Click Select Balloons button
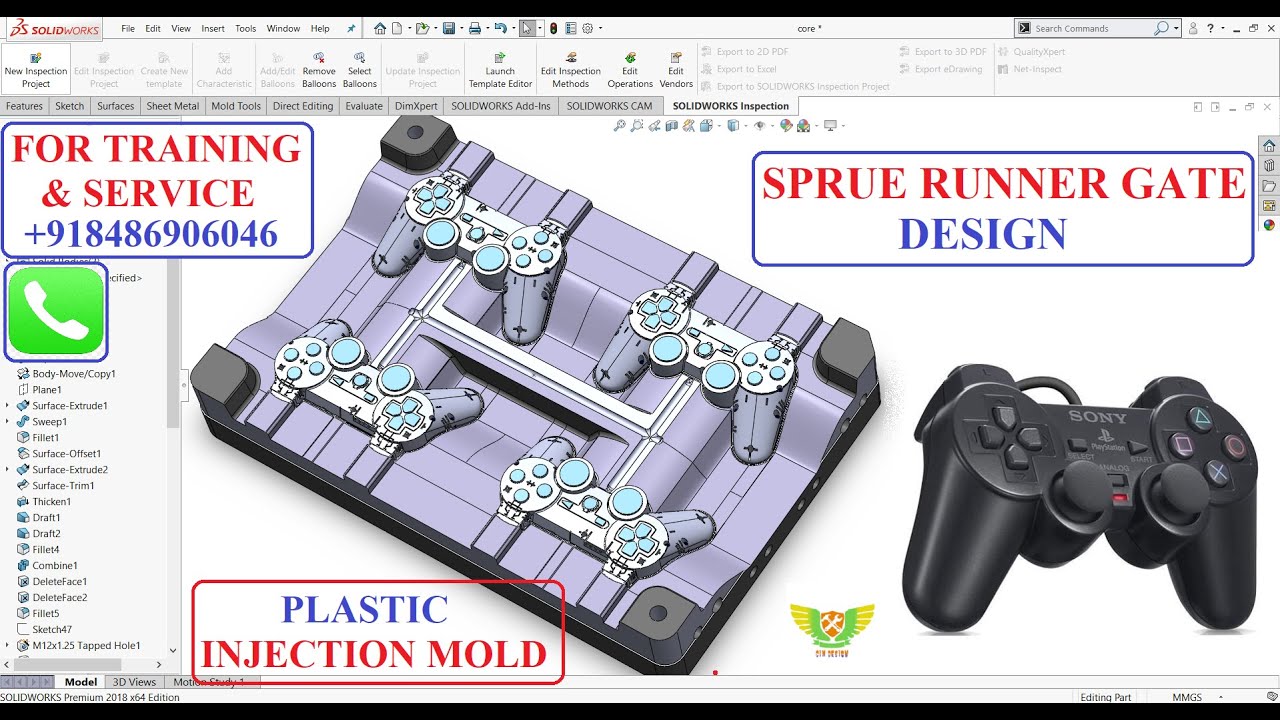Screen dimensions: 1280x720 [360, 69]
